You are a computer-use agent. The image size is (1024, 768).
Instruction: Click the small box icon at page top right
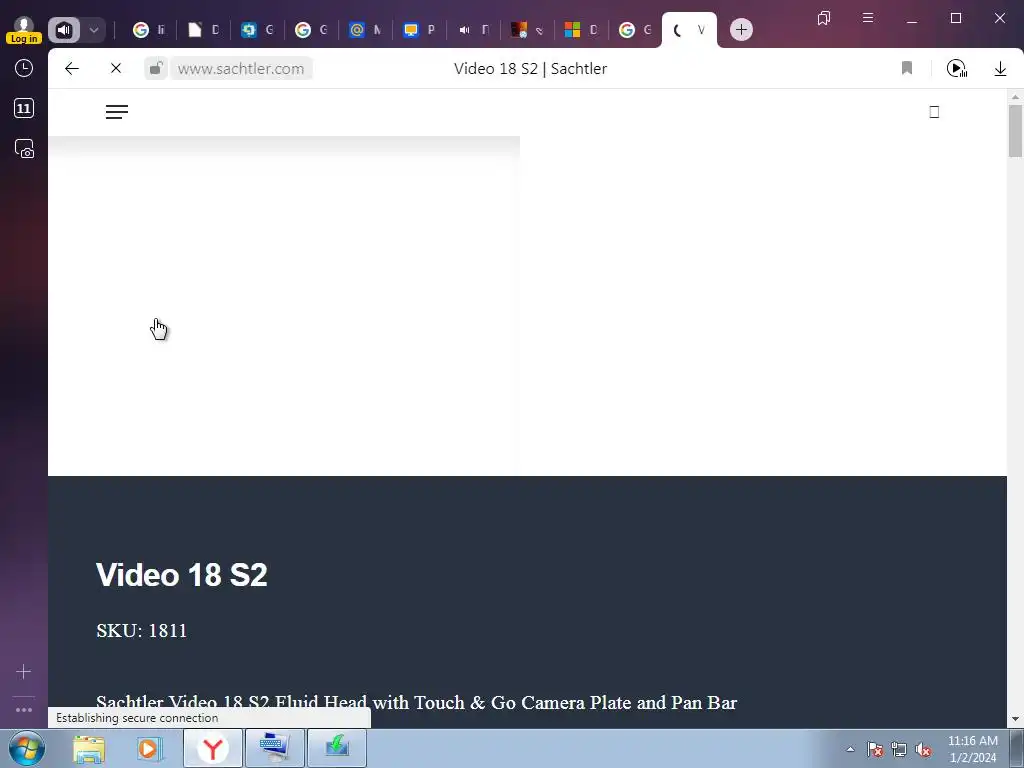pos(934,112)
